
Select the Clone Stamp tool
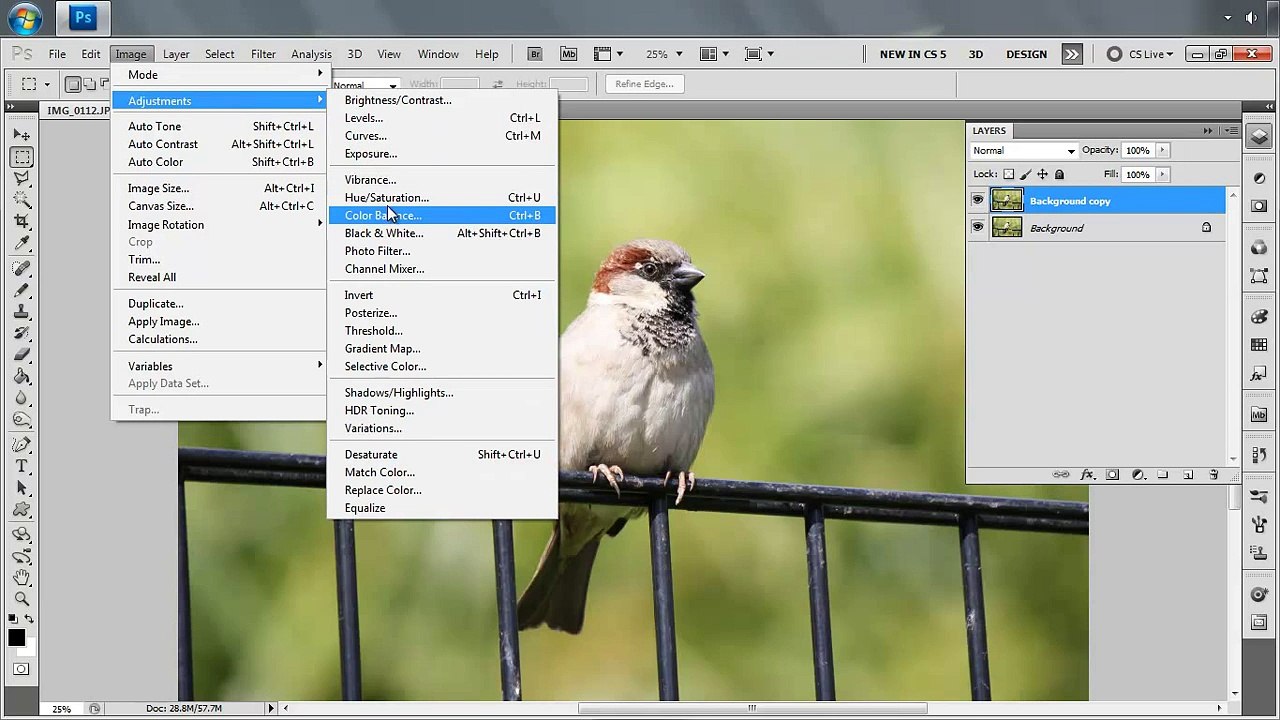[22, 312]
